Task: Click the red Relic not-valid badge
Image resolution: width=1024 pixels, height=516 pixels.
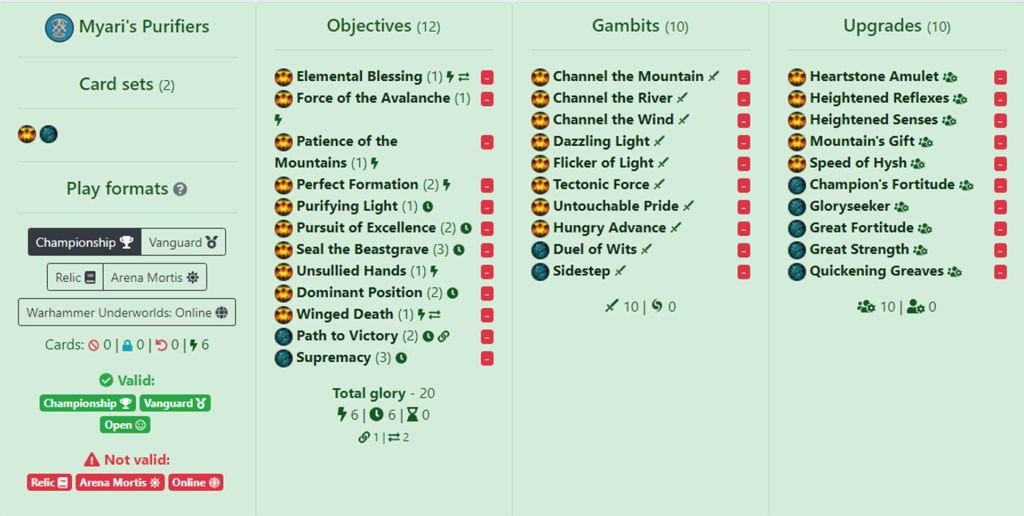Action: [49, 482]
